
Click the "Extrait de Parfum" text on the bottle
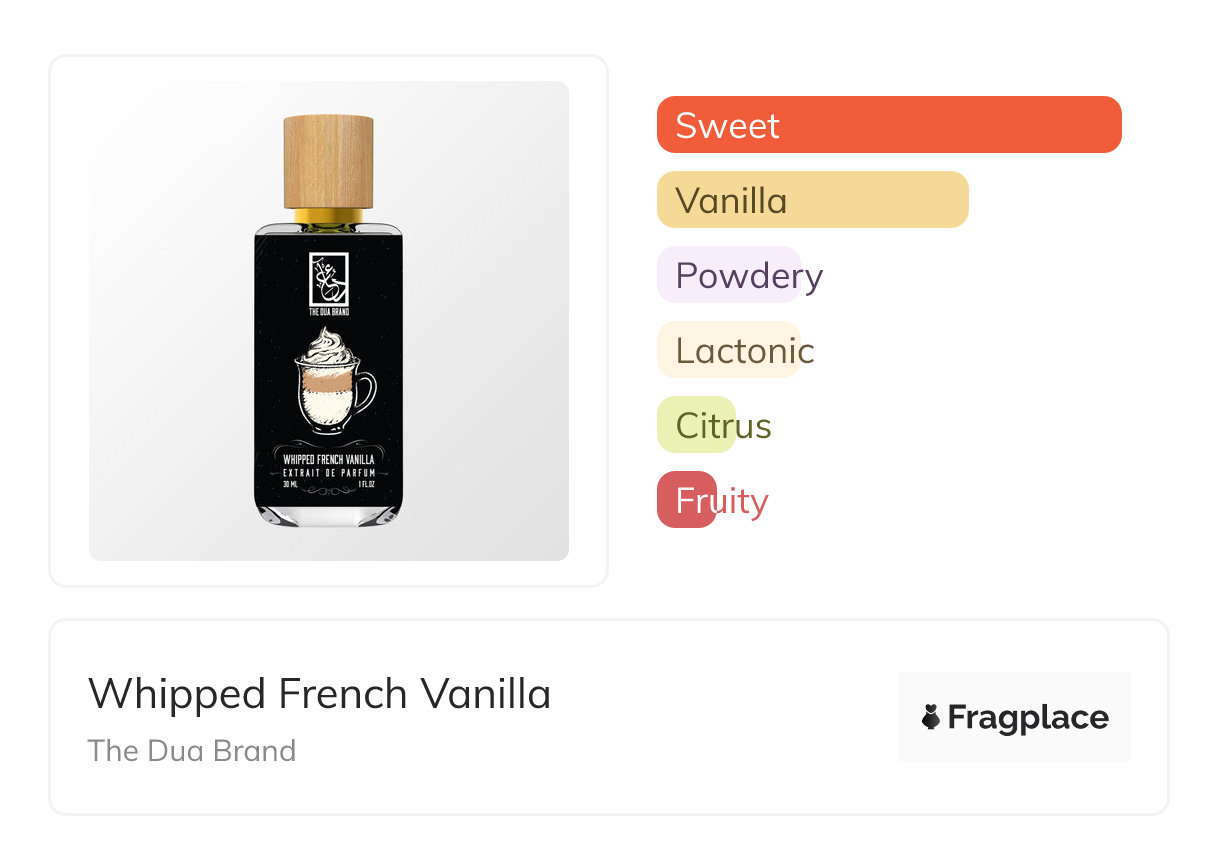pos(329,471)
